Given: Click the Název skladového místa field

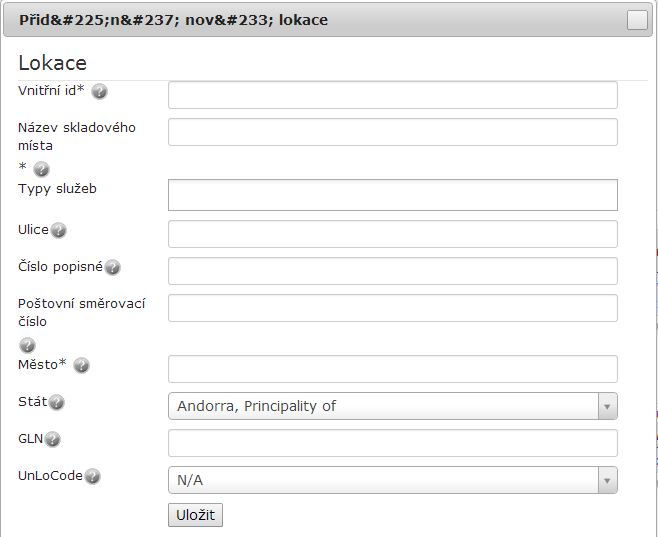Looking at the screenshot, I should coord(393,132).
